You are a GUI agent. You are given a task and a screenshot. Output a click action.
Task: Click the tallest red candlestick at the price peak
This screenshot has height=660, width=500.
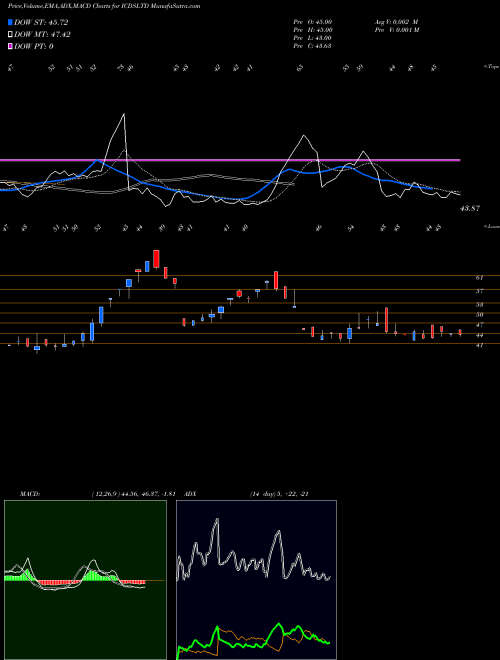[156, 259]
